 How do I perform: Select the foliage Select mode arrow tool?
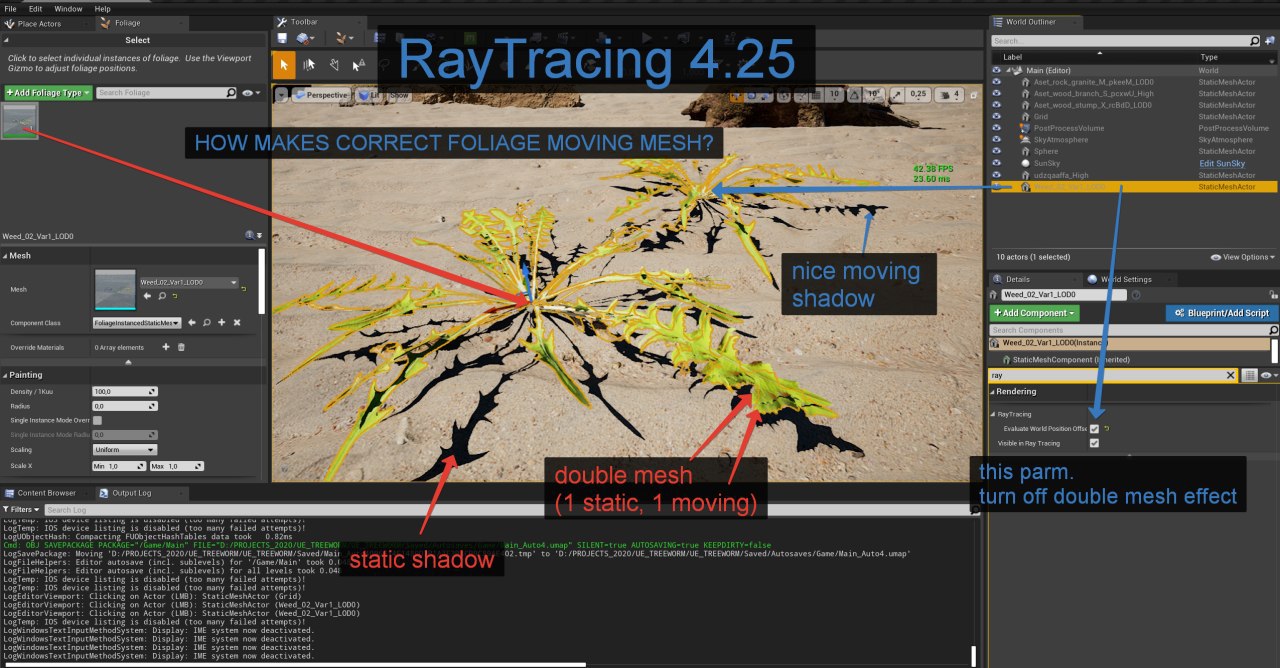285,65
